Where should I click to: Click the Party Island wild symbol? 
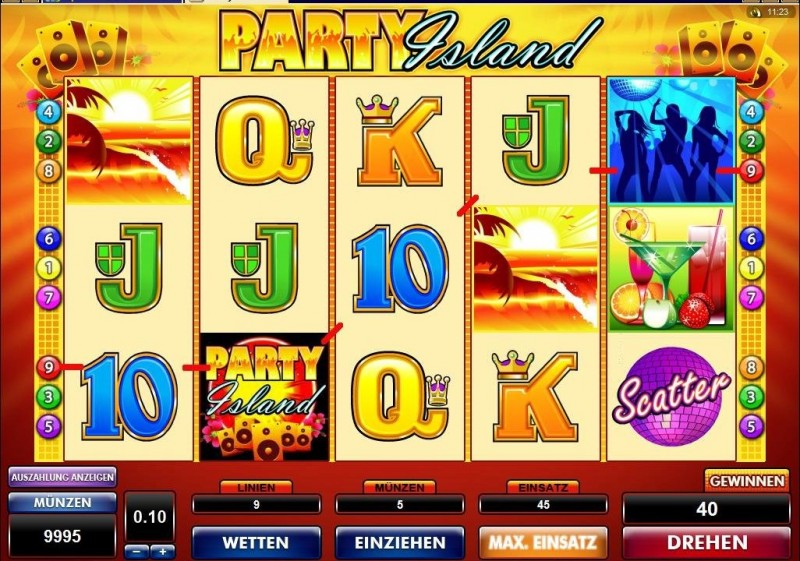pos(264,397)
